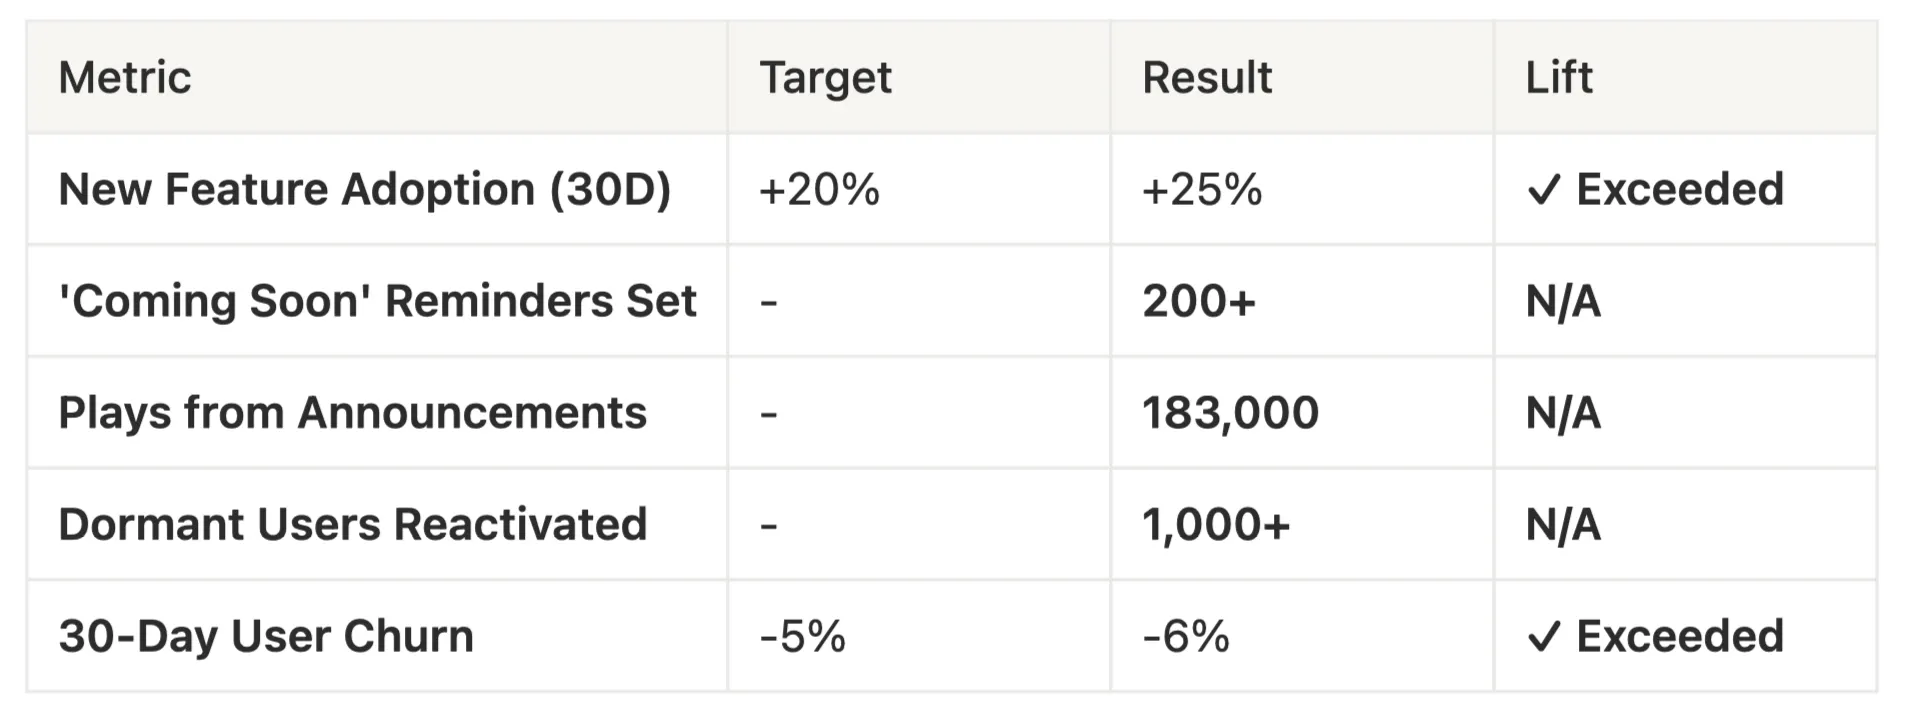Image resolution: width=1920 pixels, height=718 pixels.
Task: Select the Dormant Users Reactivated cell
Action: pyautogui.click(x=352, y=525)
